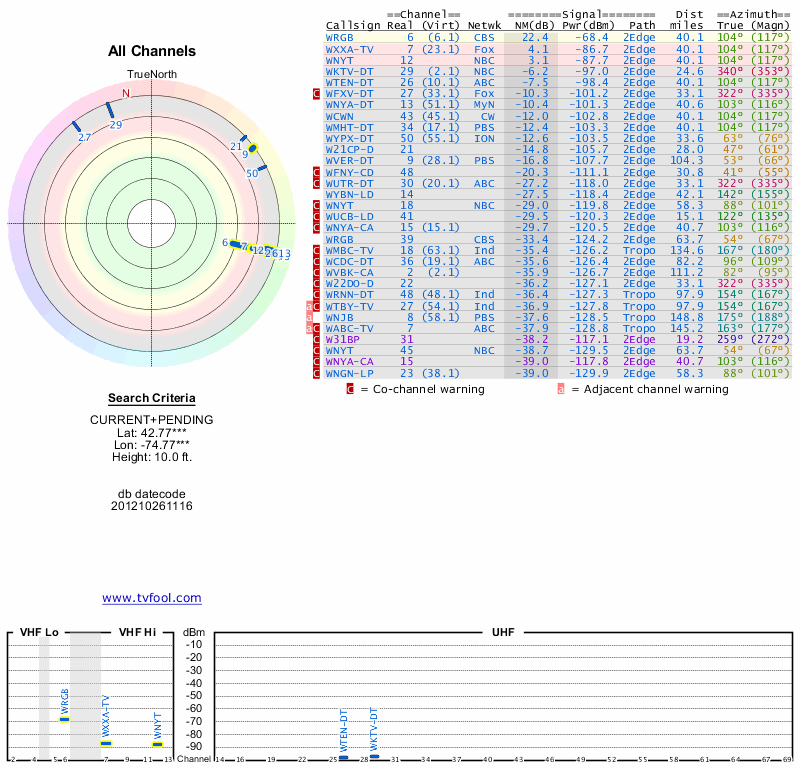Image resolution: width=800 pixels, height=768 pixels.
Task: Click the channel 29 marker on radar plot
Action: (x=109, y=109)
